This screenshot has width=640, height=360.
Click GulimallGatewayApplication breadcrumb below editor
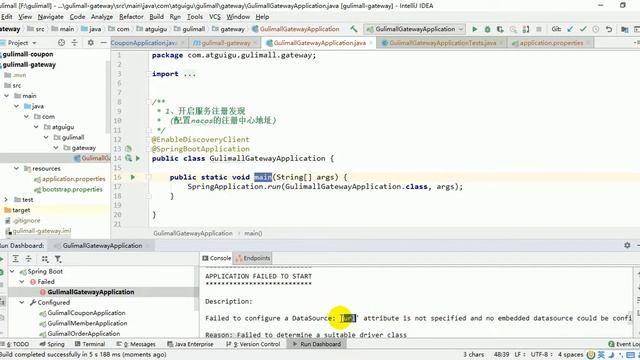[x=193, y=233]
